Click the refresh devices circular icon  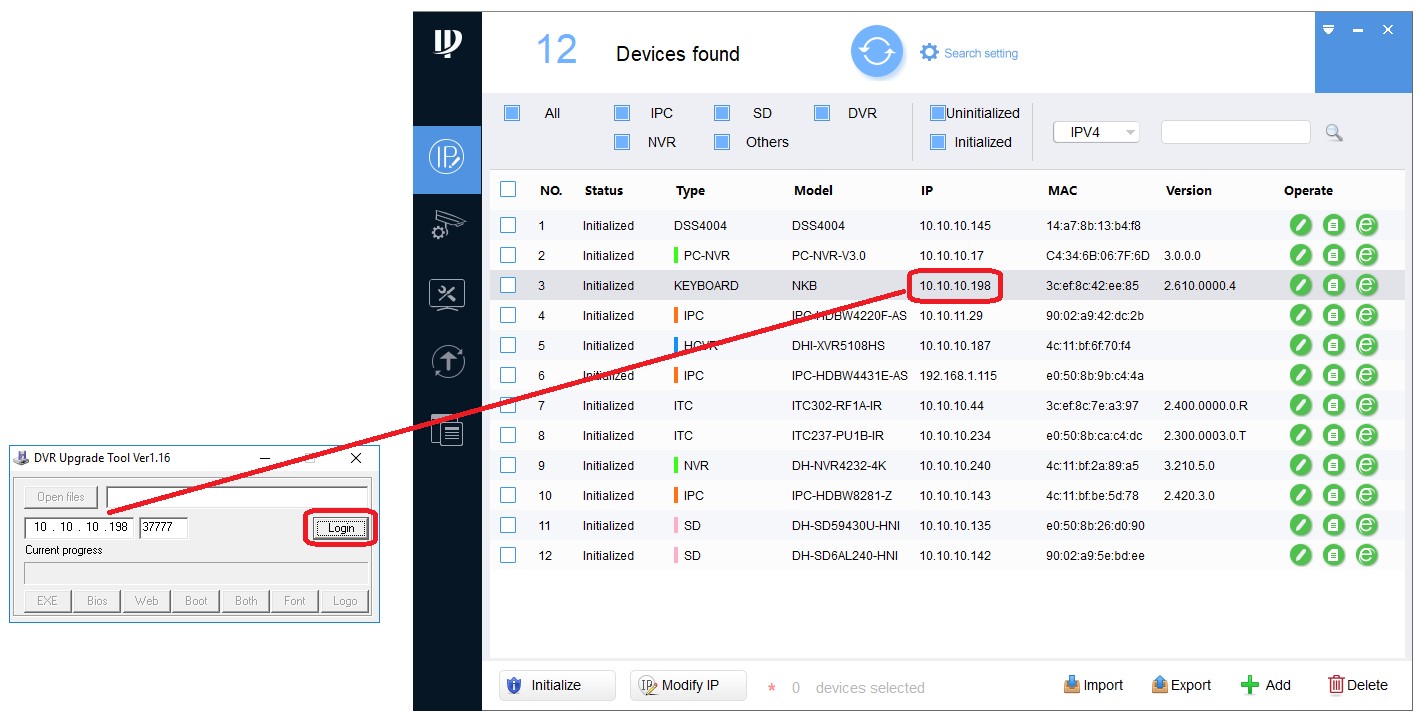point(876,52)
